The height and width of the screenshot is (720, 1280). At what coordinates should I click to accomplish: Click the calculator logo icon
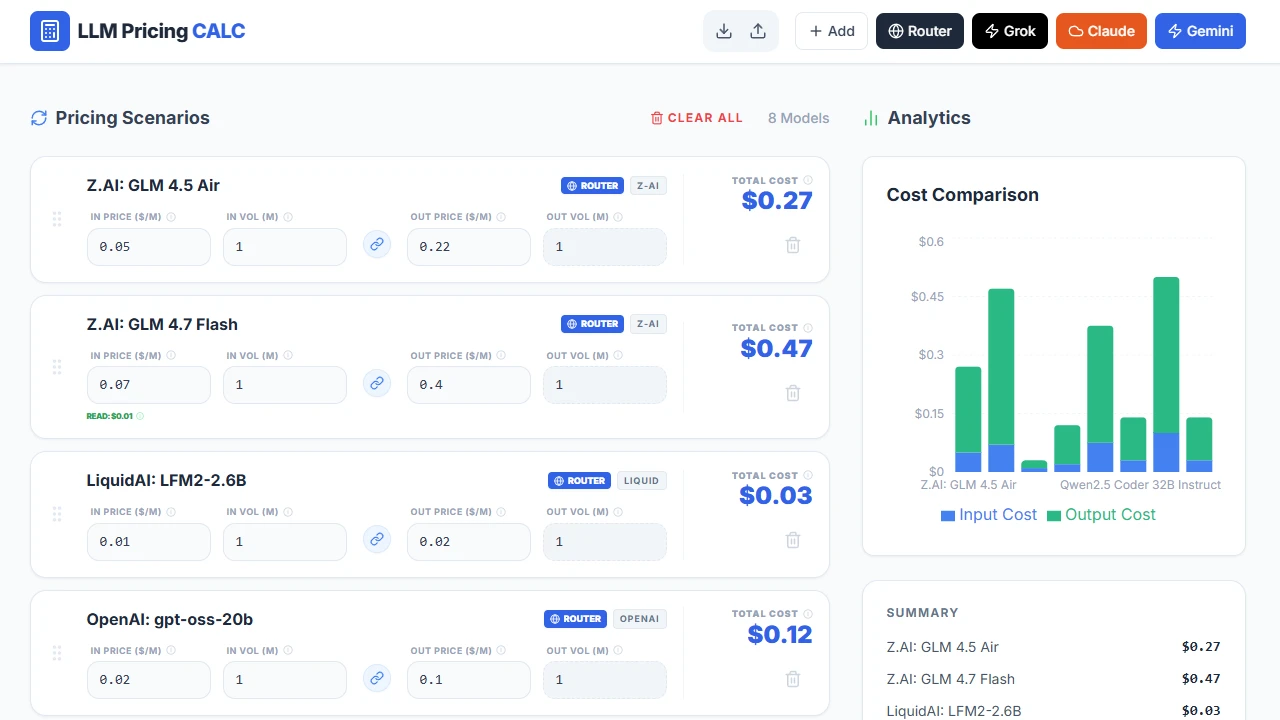(x=50, y=31)
